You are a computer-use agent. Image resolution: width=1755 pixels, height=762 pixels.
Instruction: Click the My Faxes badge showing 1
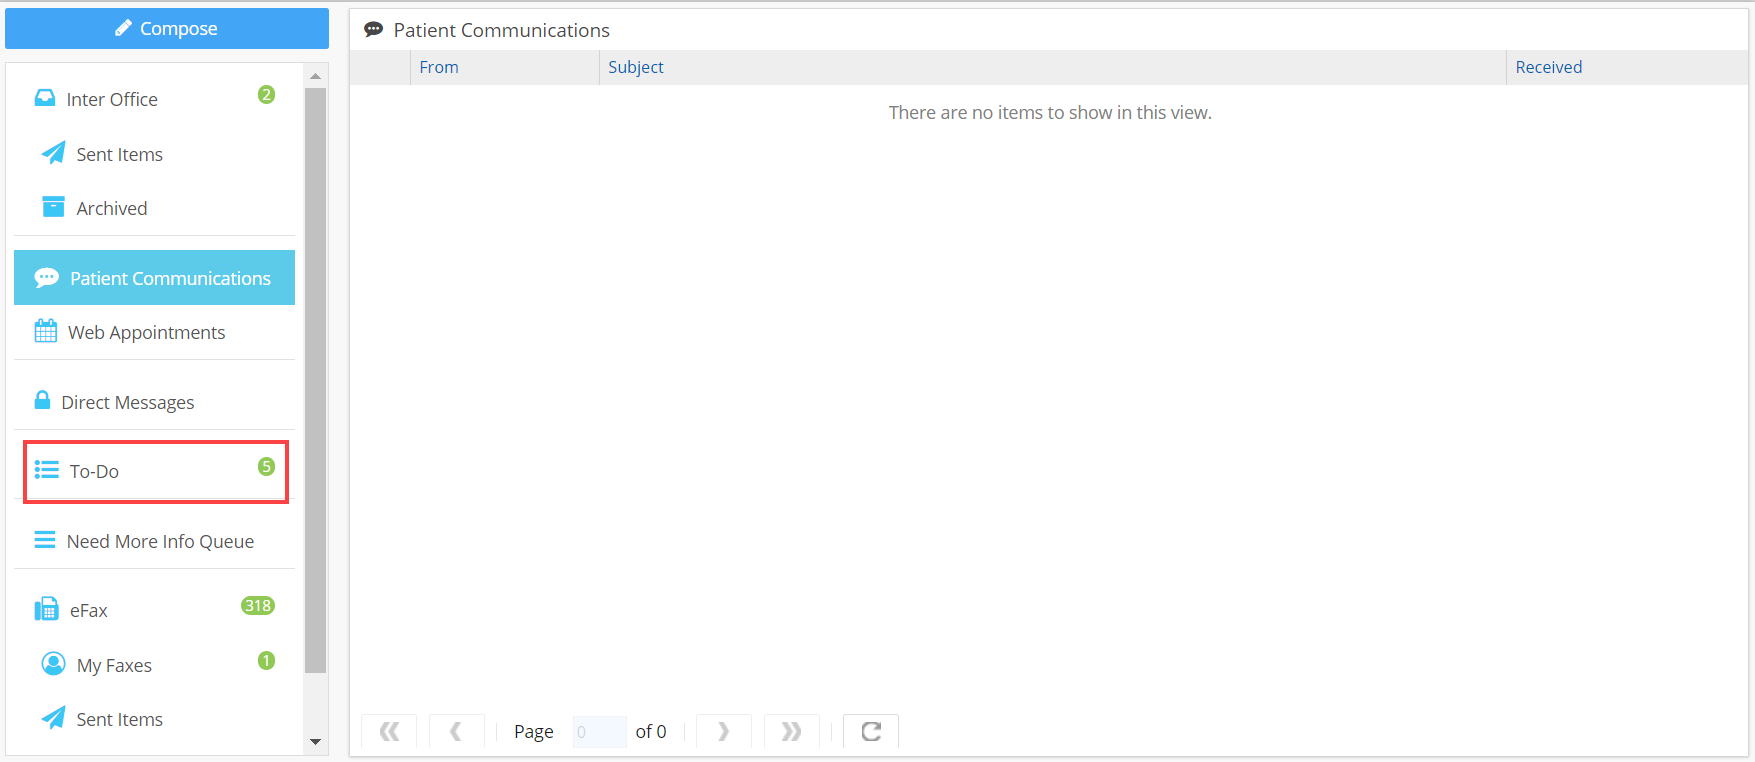coord(266,660)
